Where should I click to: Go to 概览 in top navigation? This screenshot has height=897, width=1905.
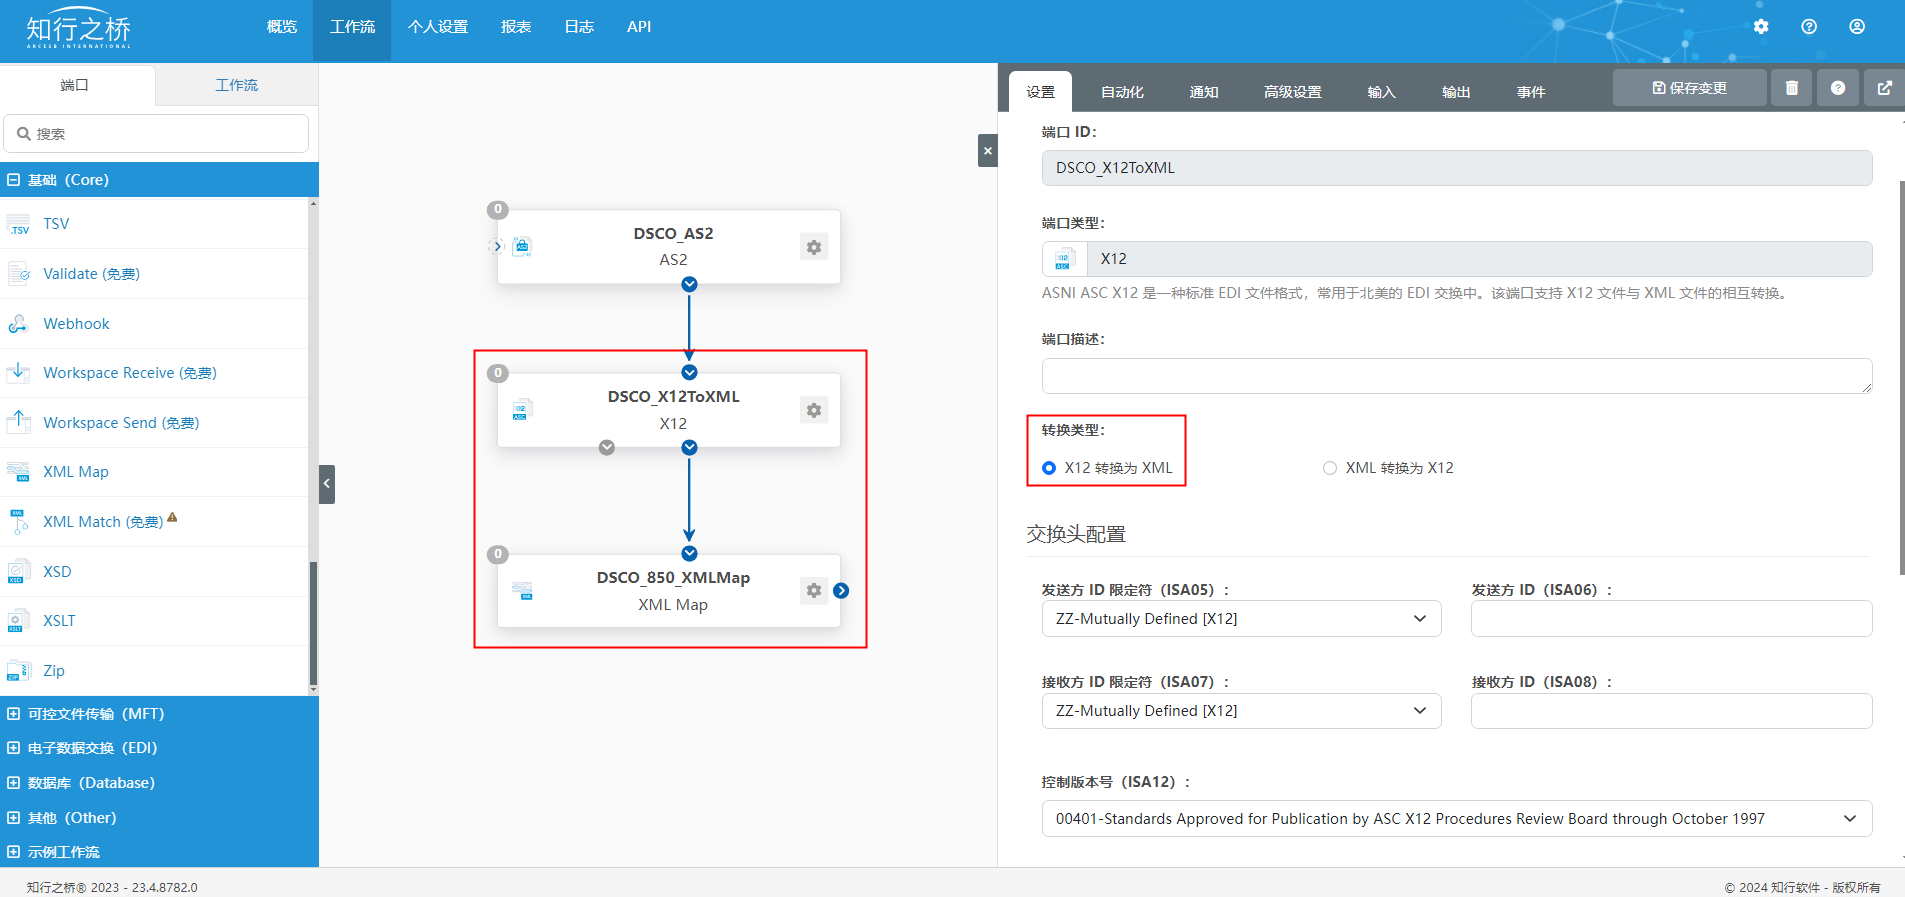282,27
